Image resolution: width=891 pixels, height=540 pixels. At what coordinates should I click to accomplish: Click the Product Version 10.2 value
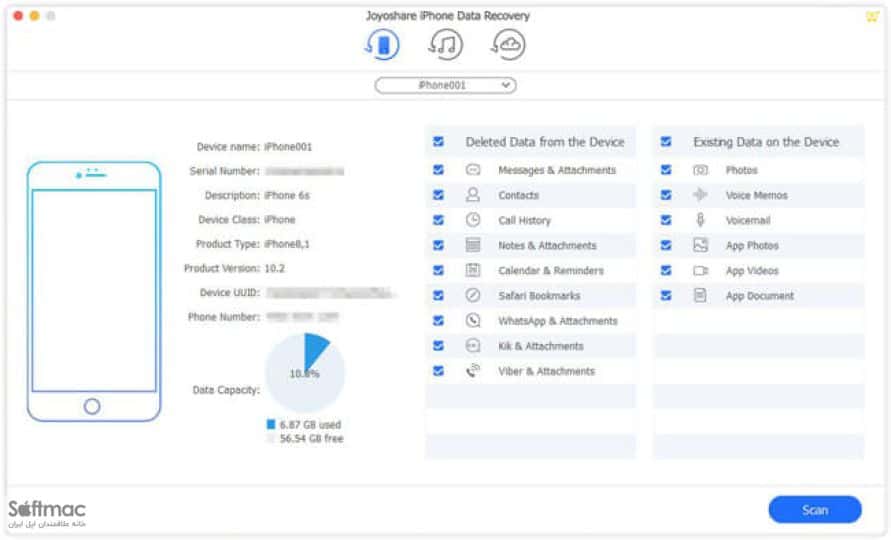click(274, 268)
